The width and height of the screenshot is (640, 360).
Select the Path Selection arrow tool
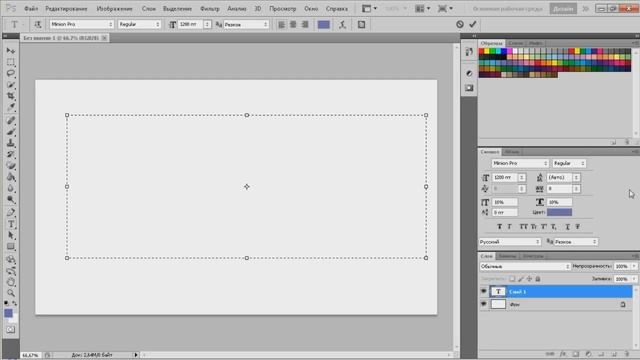[x=11, y=236]
